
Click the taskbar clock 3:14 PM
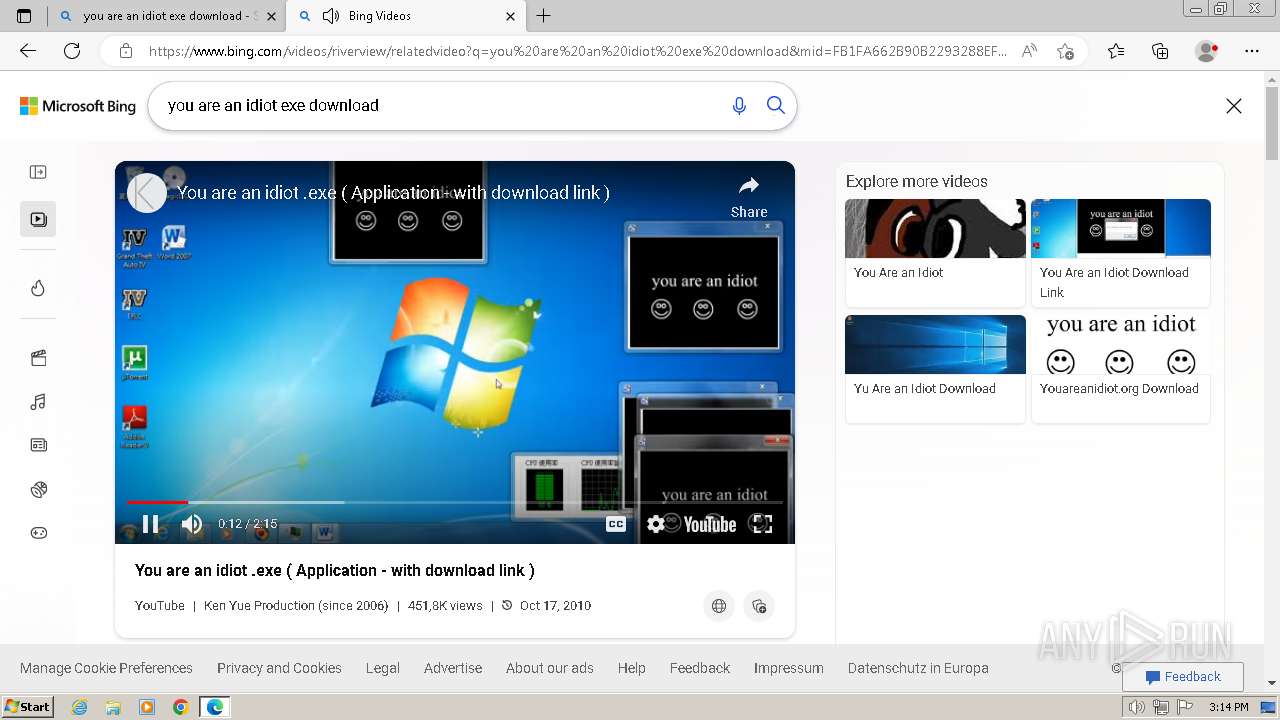pyautogui.click(x=1228, y=707)
